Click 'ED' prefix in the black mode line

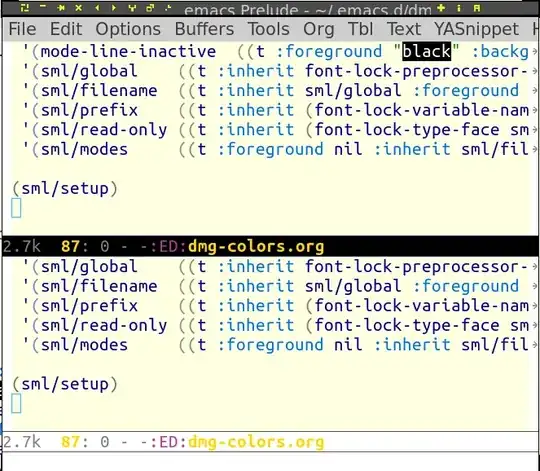(168, 247)
